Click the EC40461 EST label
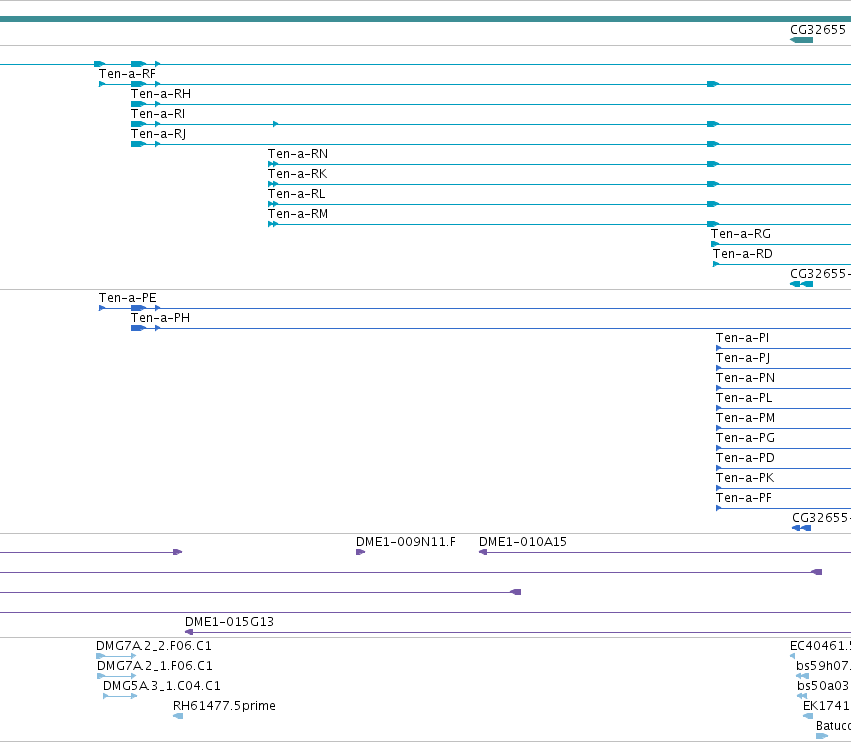Image resolution: width=851 pixels, height=742 pixels. coord(820,646)
